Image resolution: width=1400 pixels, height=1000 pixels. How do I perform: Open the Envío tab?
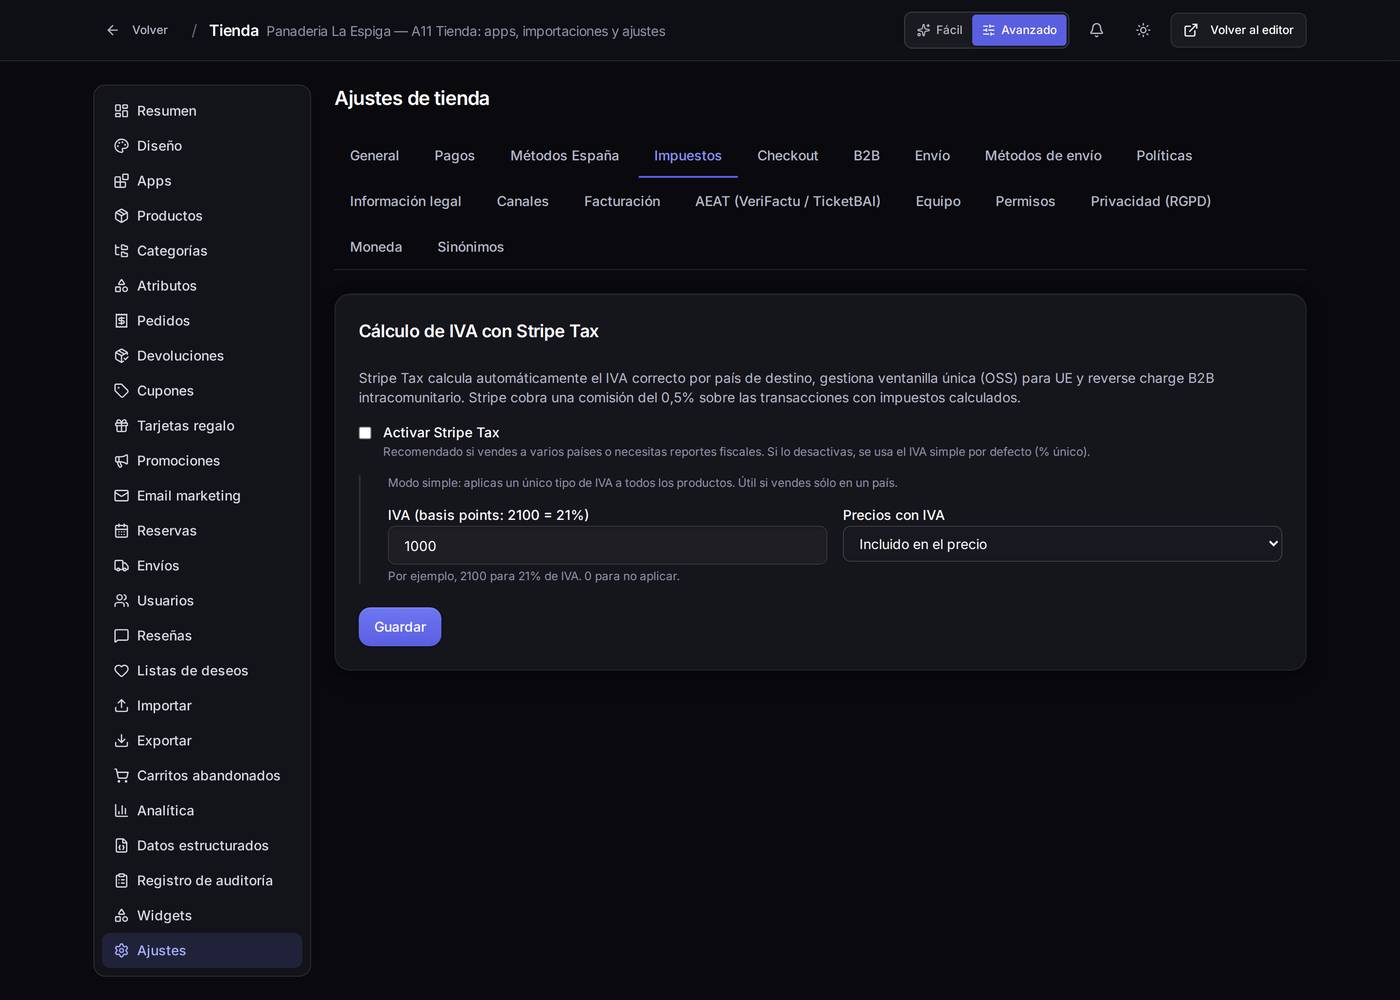click(932, 156)
